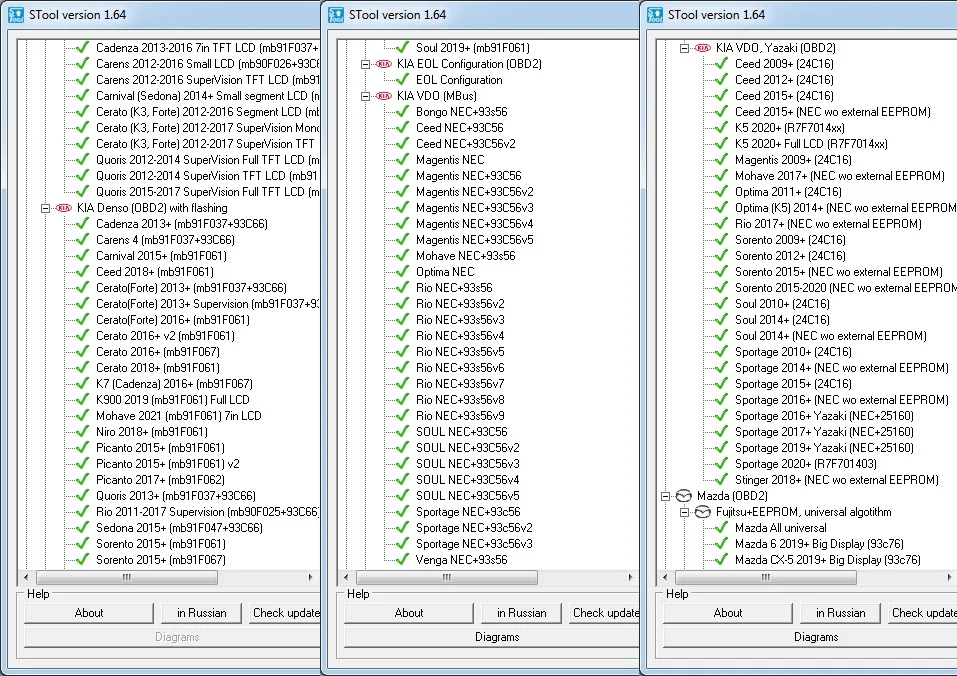Select 'Sportage 2017+ Yazaki (NEC+25160)'
Viewport: 957px width, 676px height.
(825, 432)
